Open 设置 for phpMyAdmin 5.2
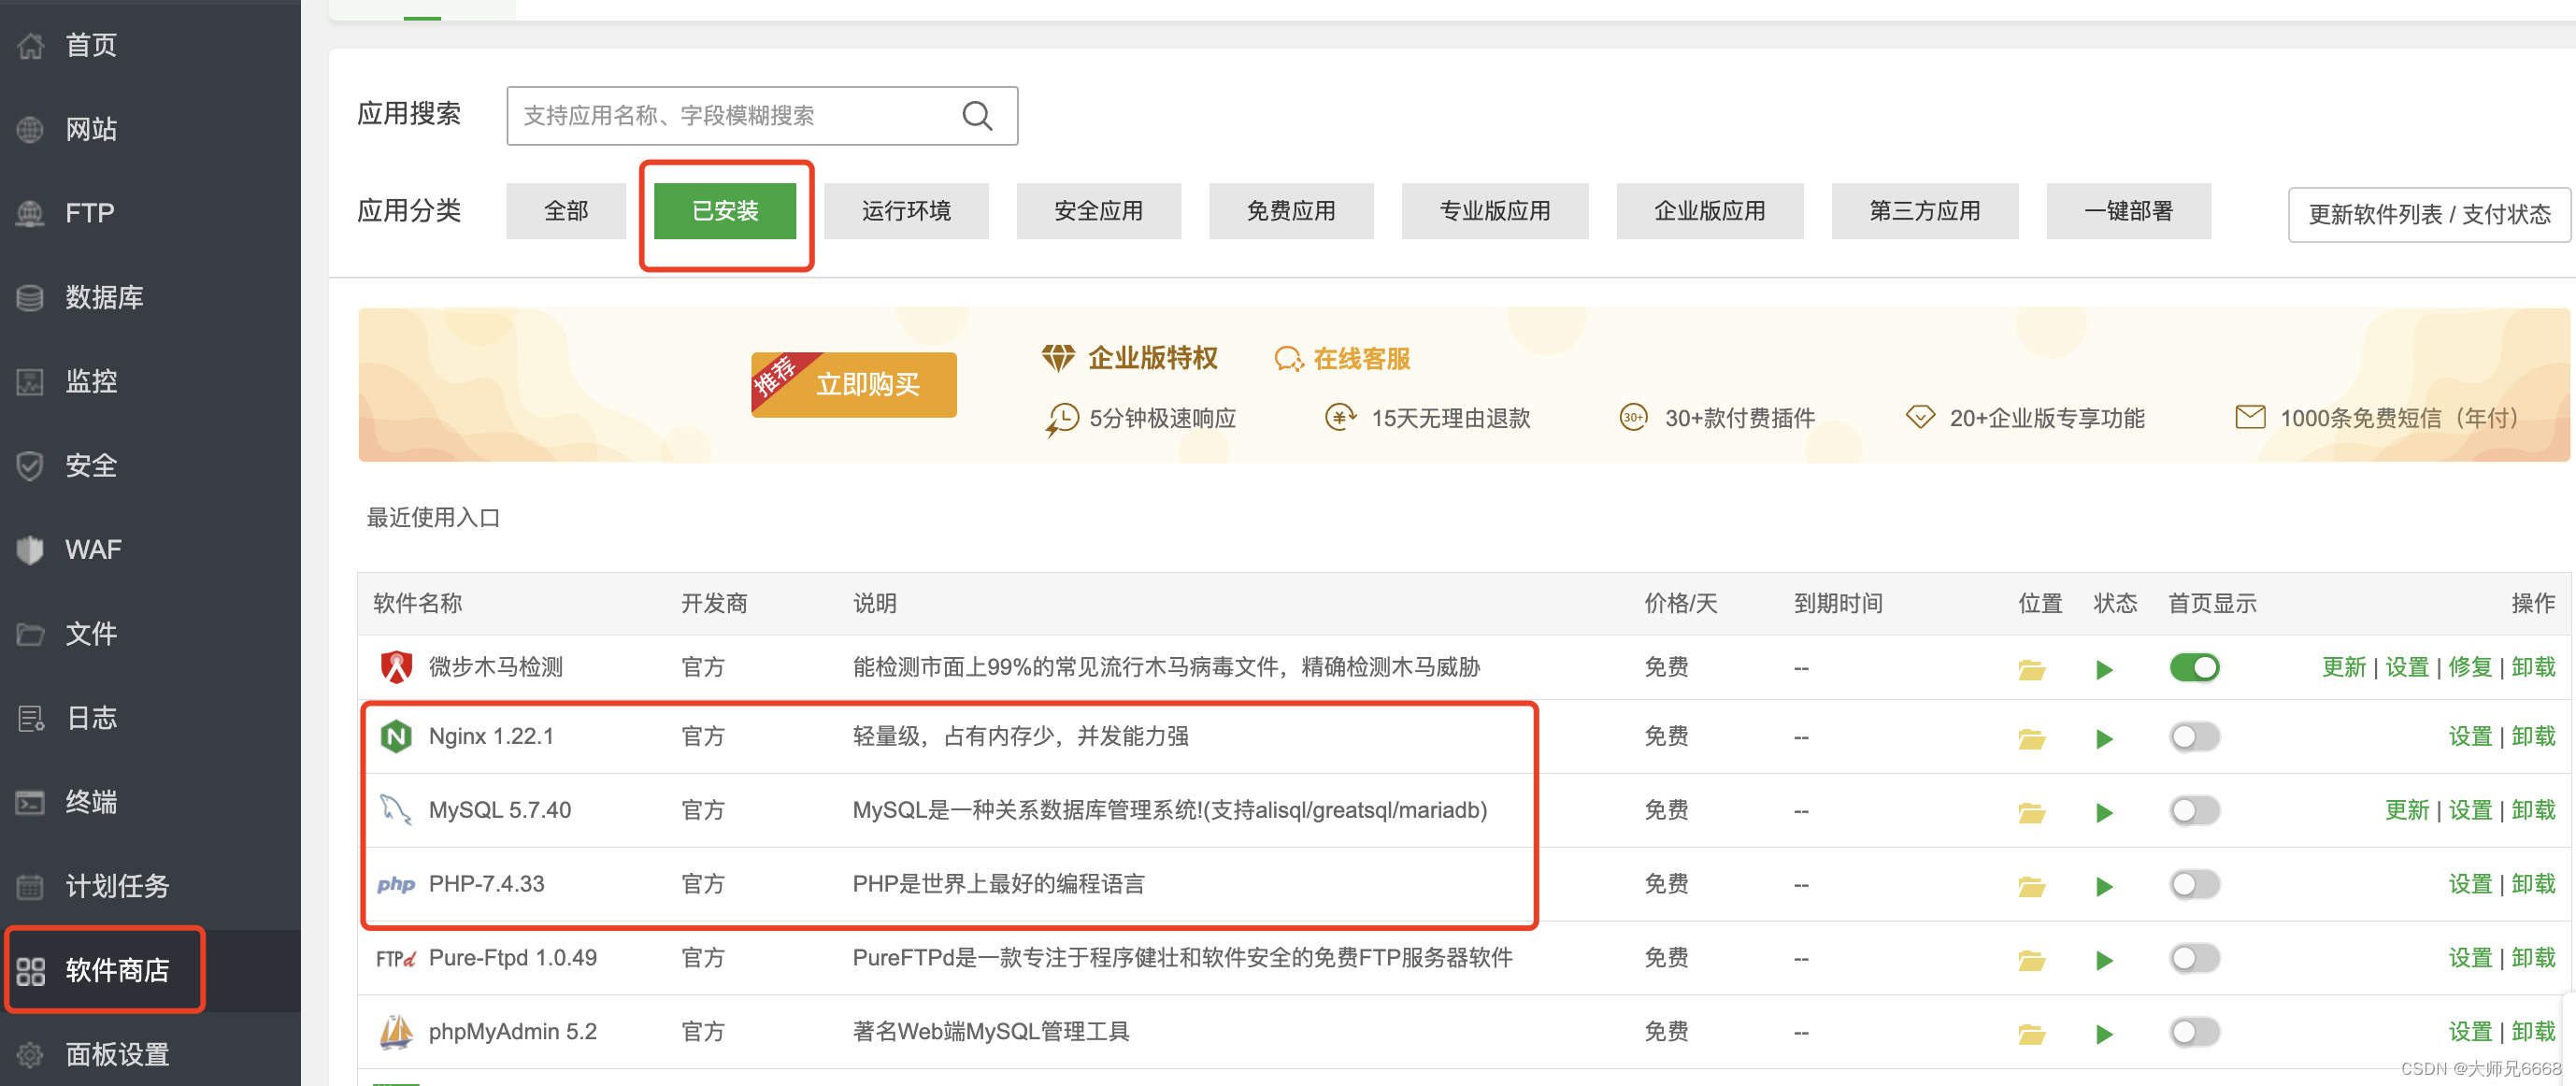This screenshot has width=2576, height=1086. 2470,1032
